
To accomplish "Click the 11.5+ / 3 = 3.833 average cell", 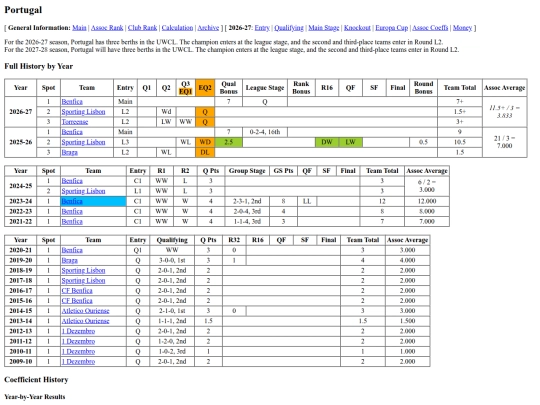I will coord(505,112).
